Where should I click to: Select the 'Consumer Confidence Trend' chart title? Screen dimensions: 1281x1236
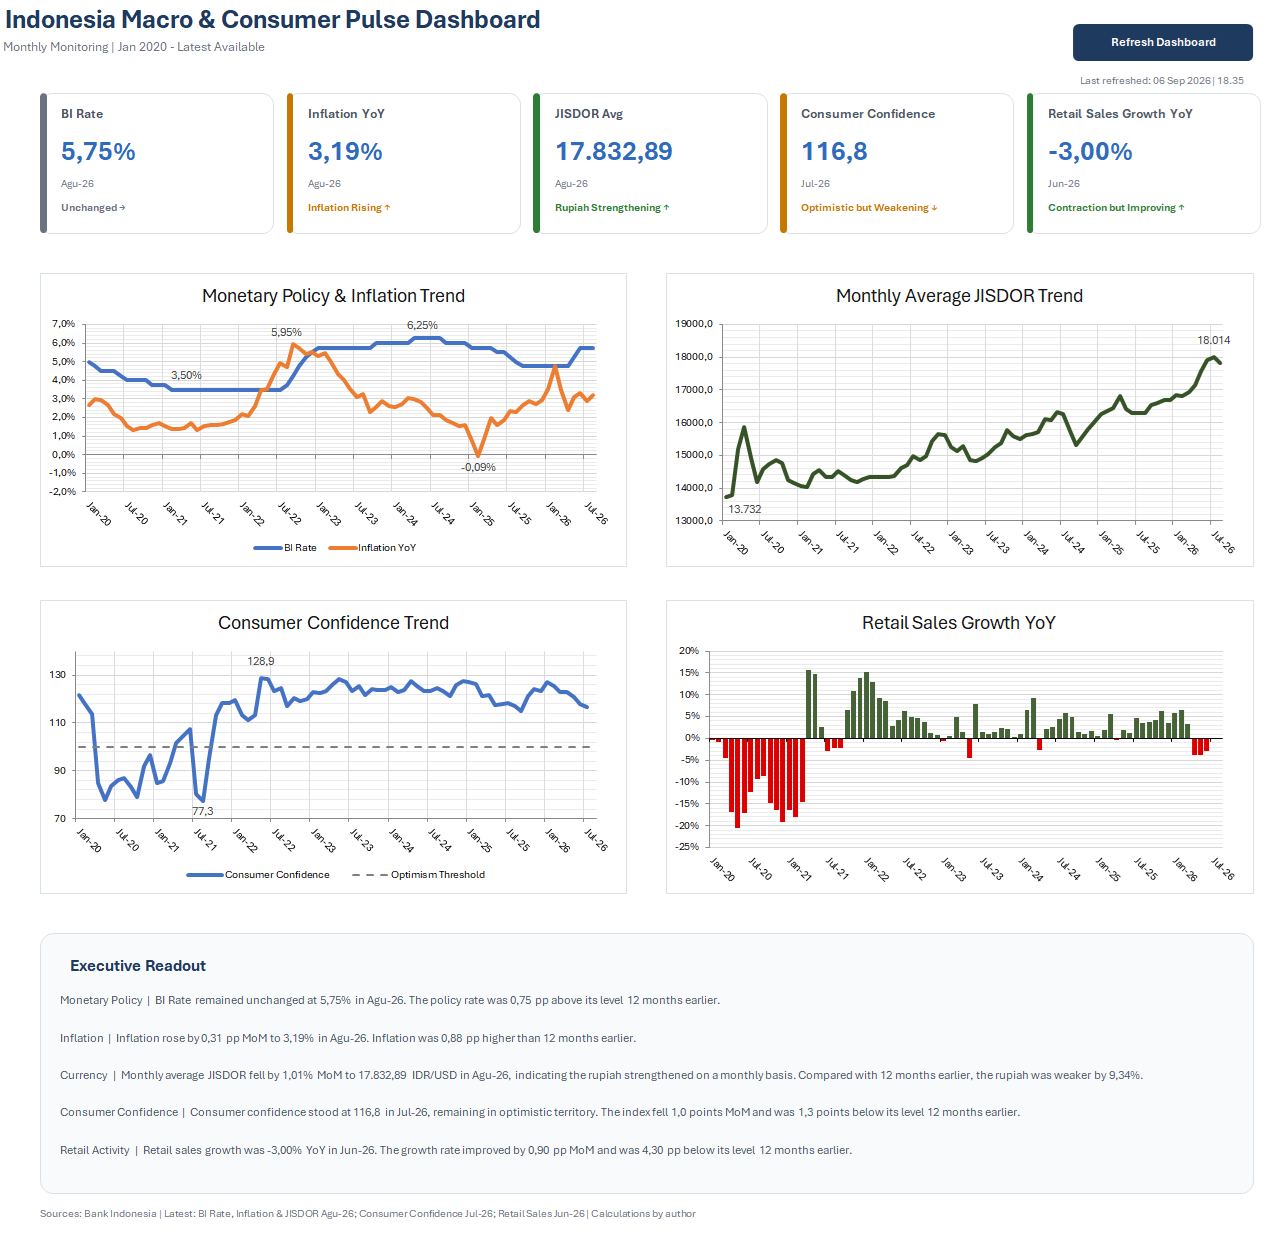333,623
